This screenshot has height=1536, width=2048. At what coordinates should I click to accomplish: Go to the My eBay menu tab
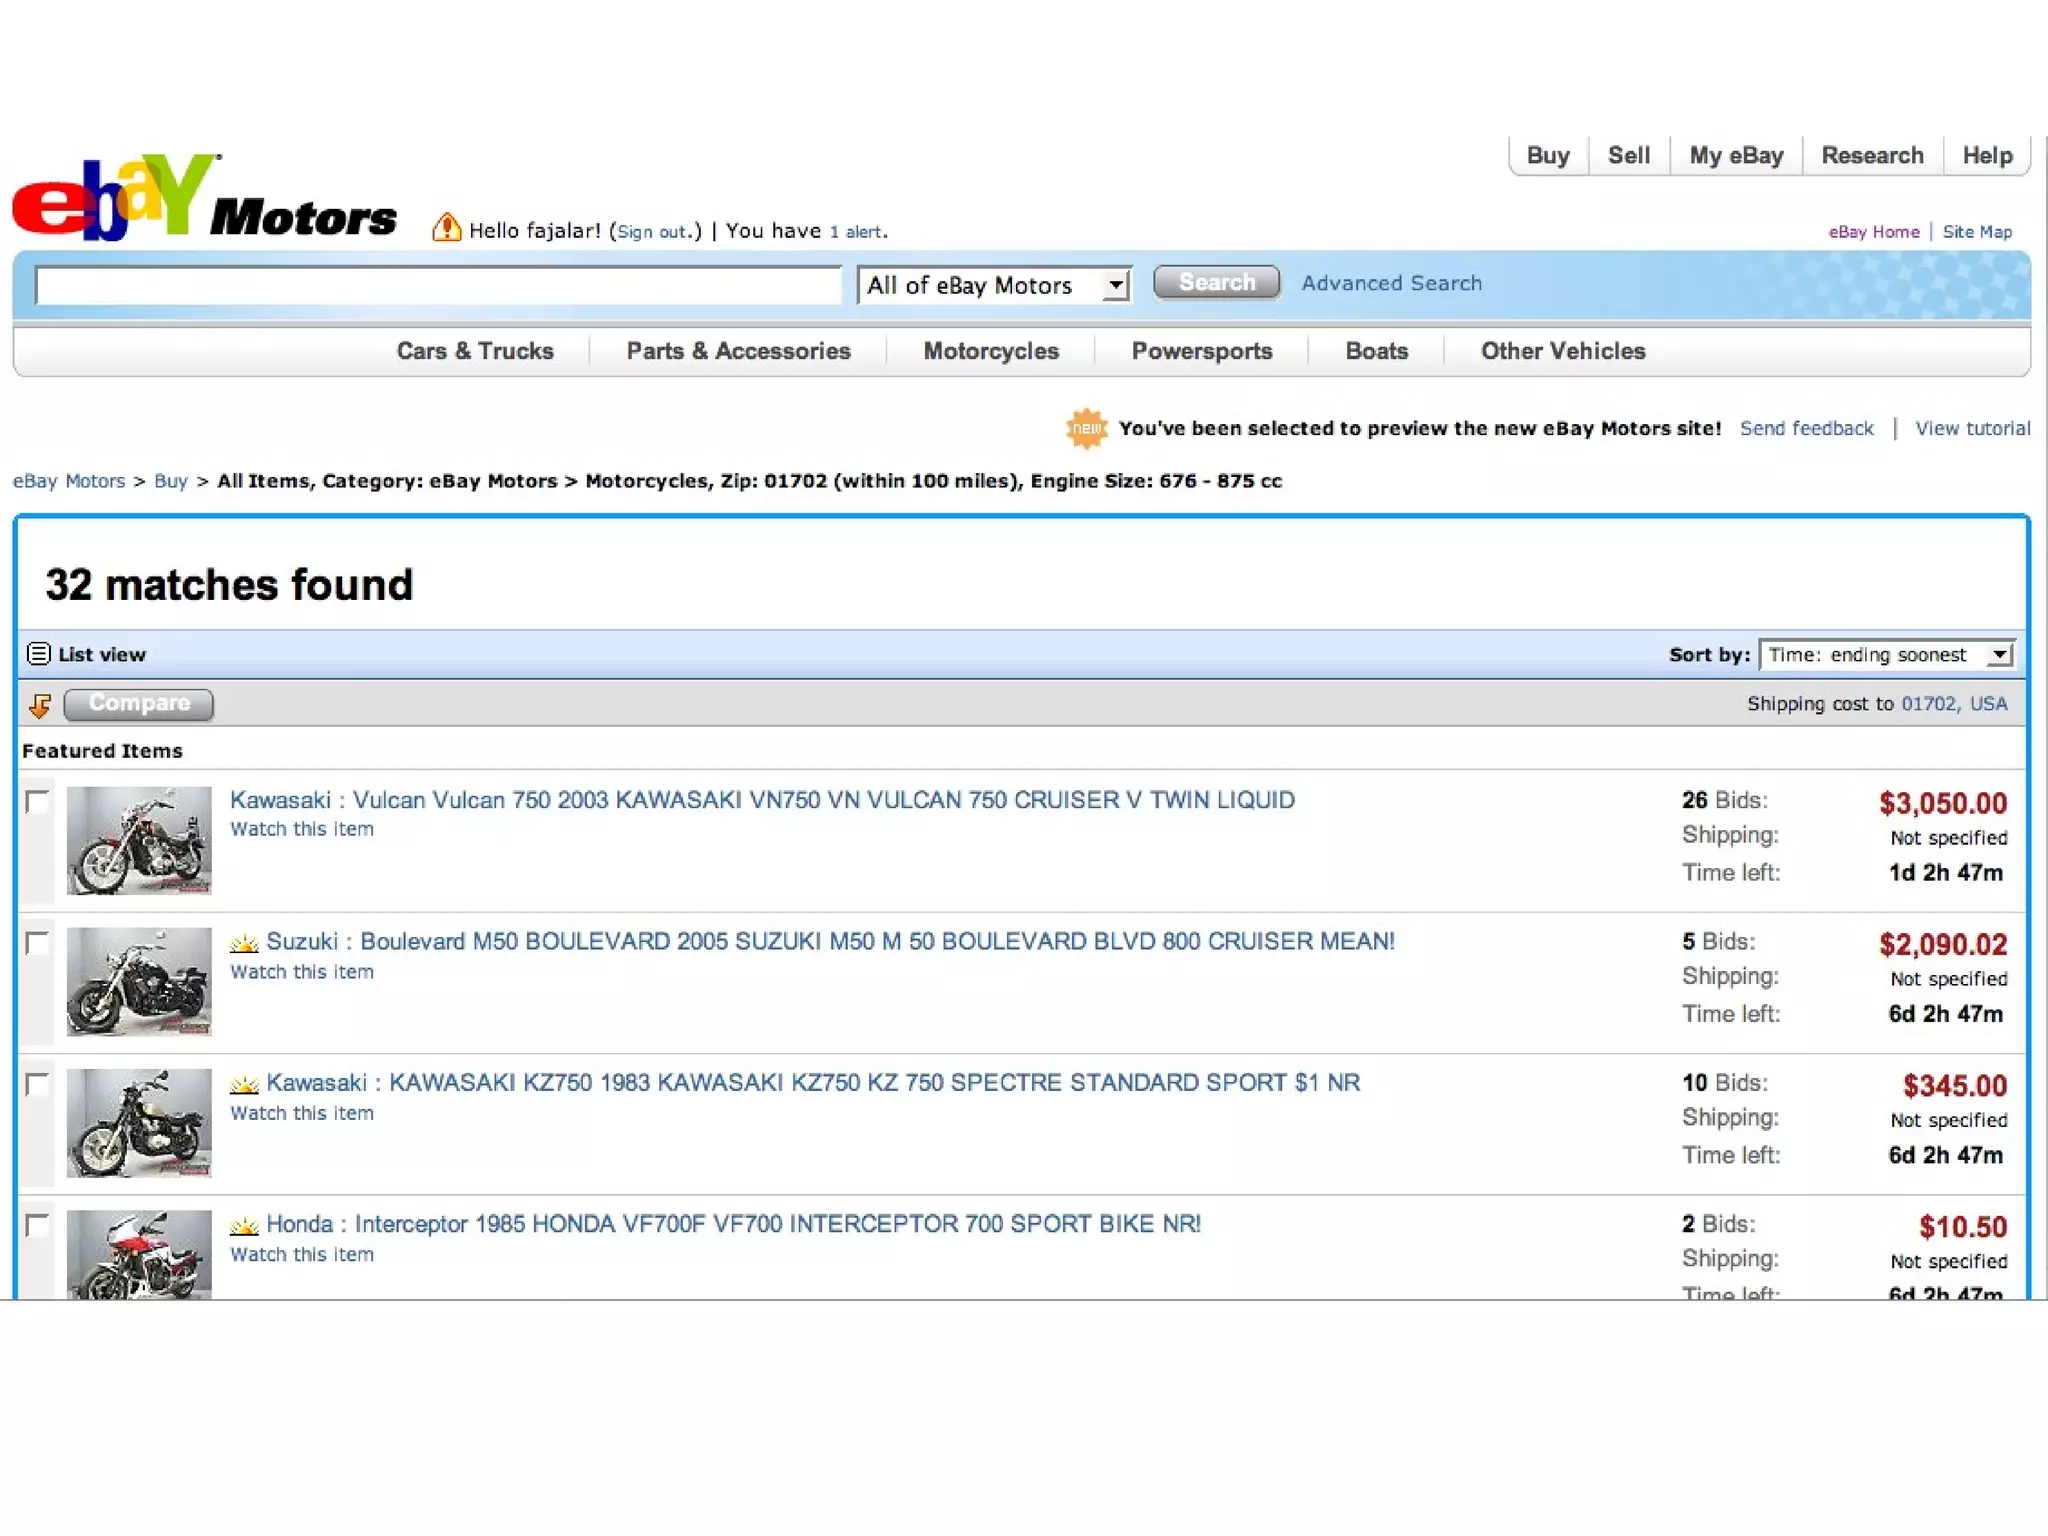[1736, 156]
